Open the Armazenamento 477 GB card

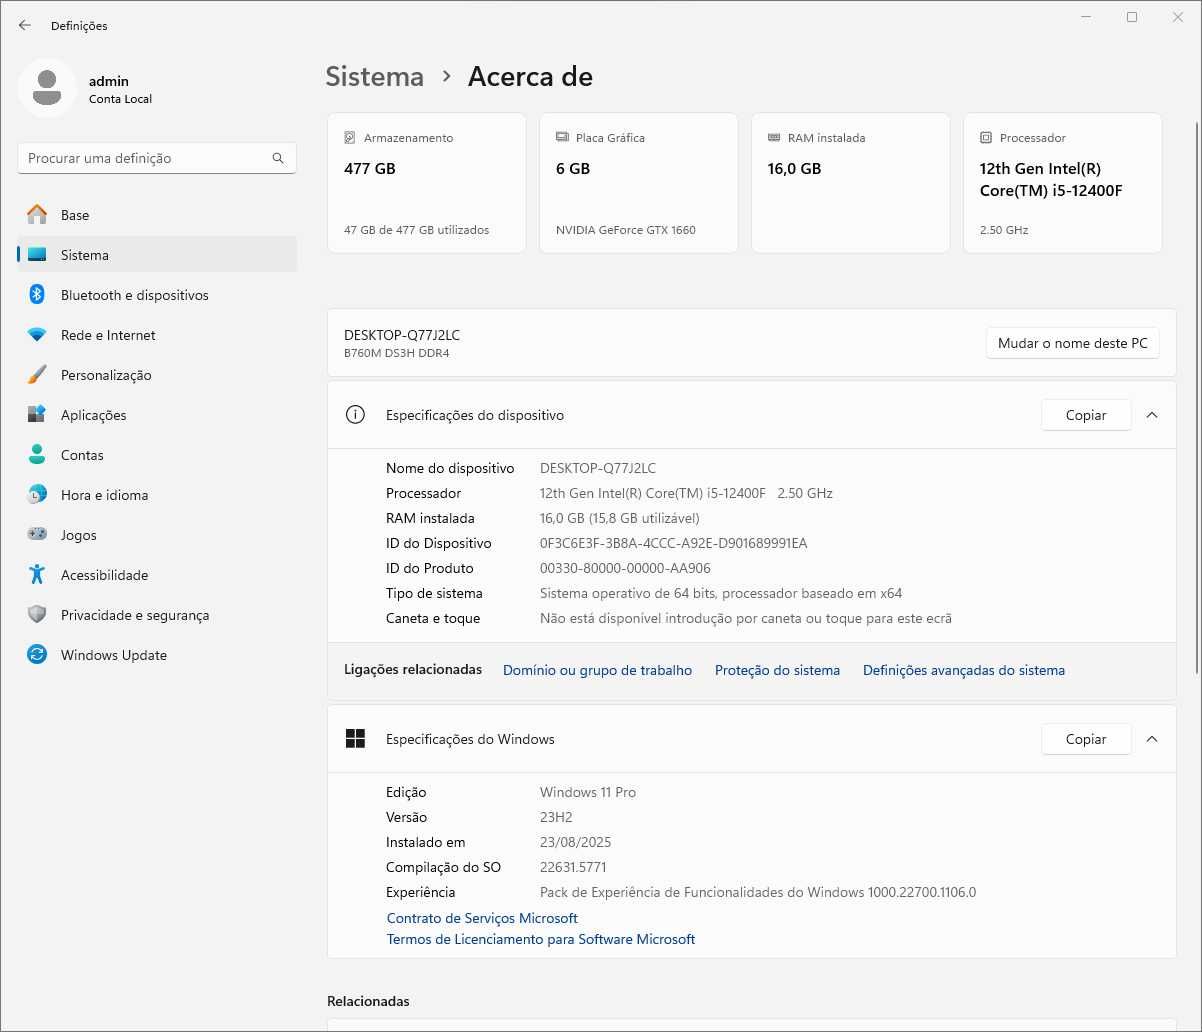(x=427, y=183)
